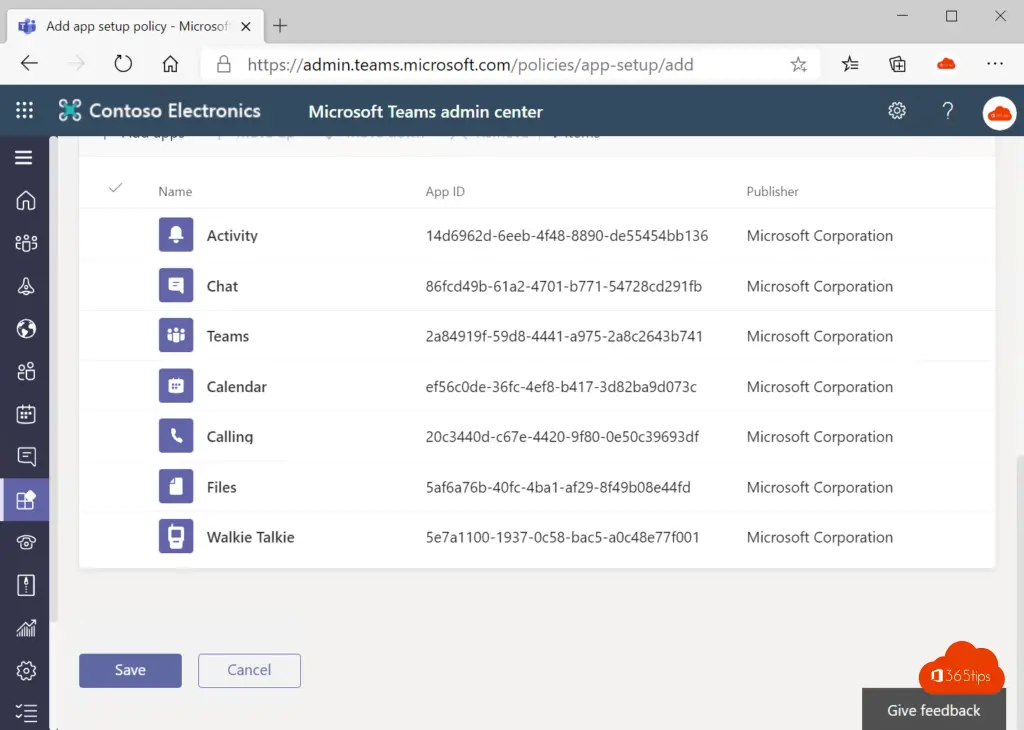Click the Calendar app icon
This screenshot has height=730, width=1024.
(176, 386)
